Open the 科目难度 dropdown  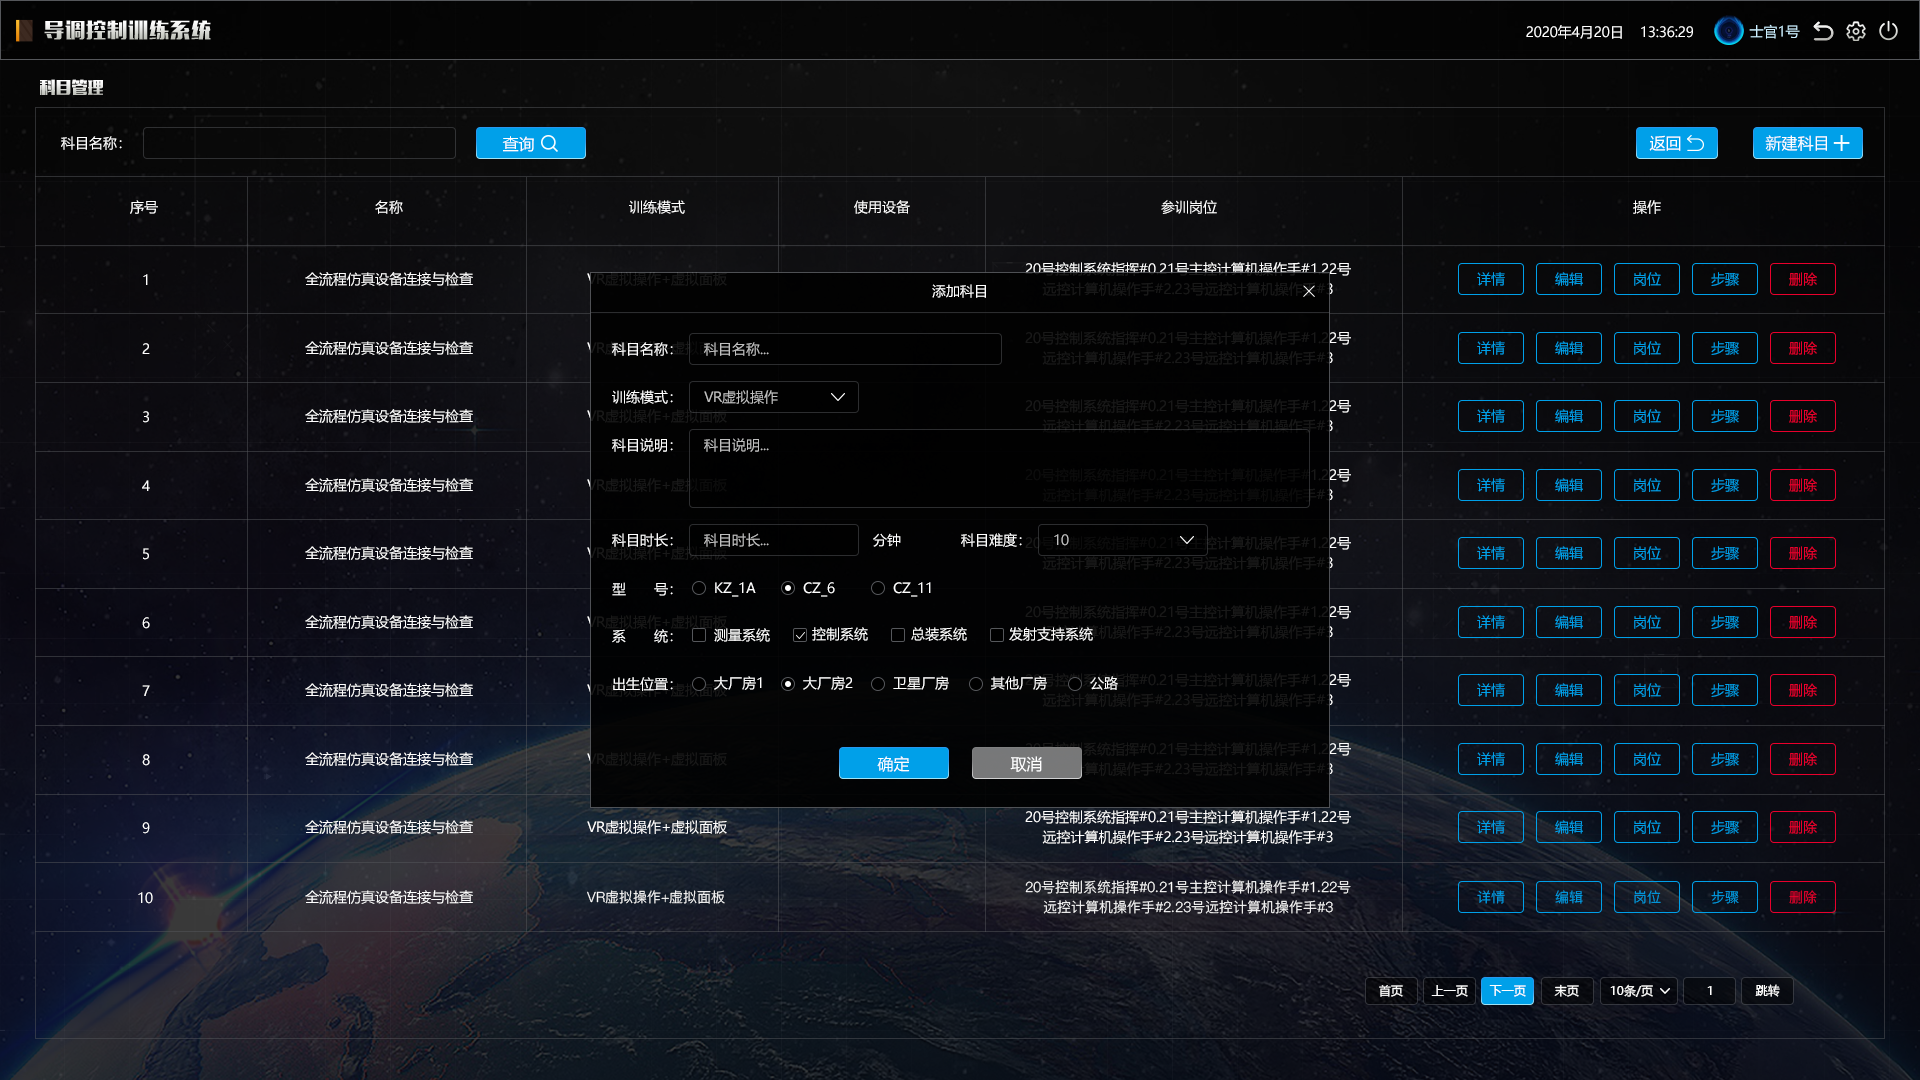pyautogui.click(x=1122, y=540)
